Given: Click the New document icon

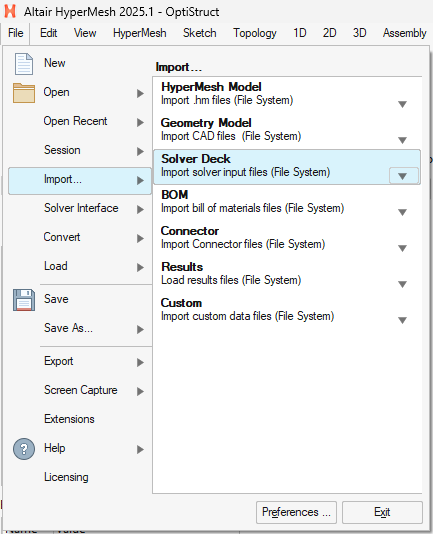Looking at the screenshot, I should tap(24, 64).
